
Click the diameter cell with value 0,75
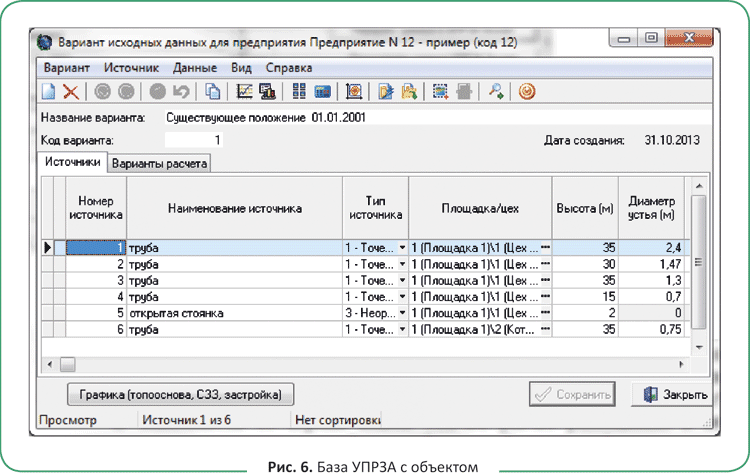(x=651, y=329)
